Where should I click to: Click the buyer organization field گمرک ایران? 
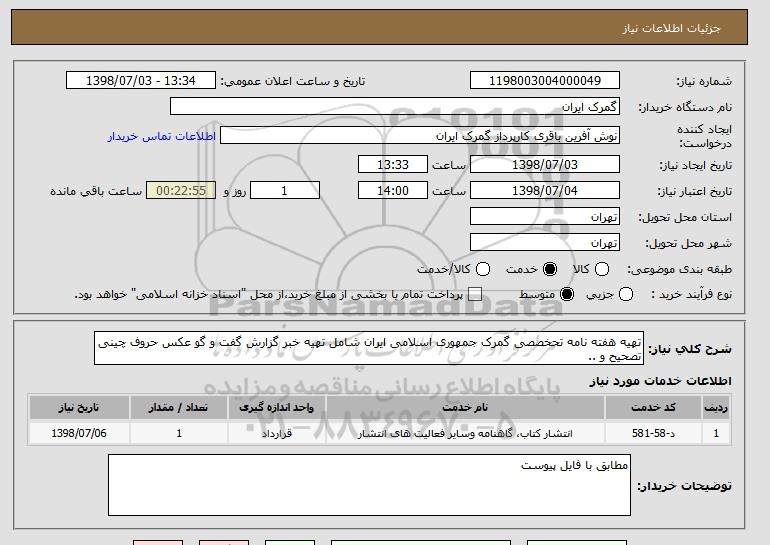tap(395, 107)
